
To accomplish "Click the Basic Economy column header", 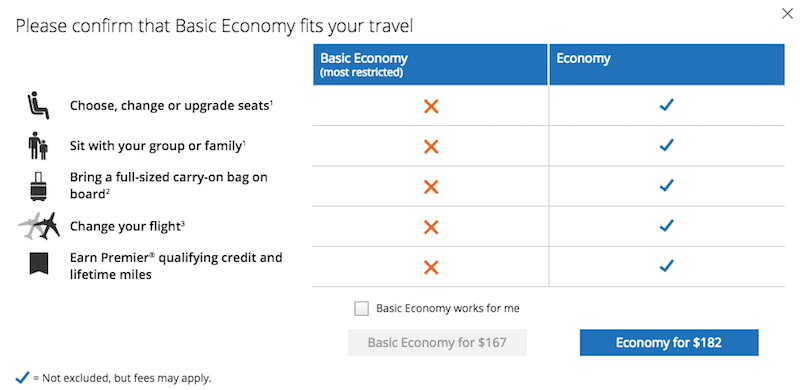I will pyautogui.click(x=430, y=64).
